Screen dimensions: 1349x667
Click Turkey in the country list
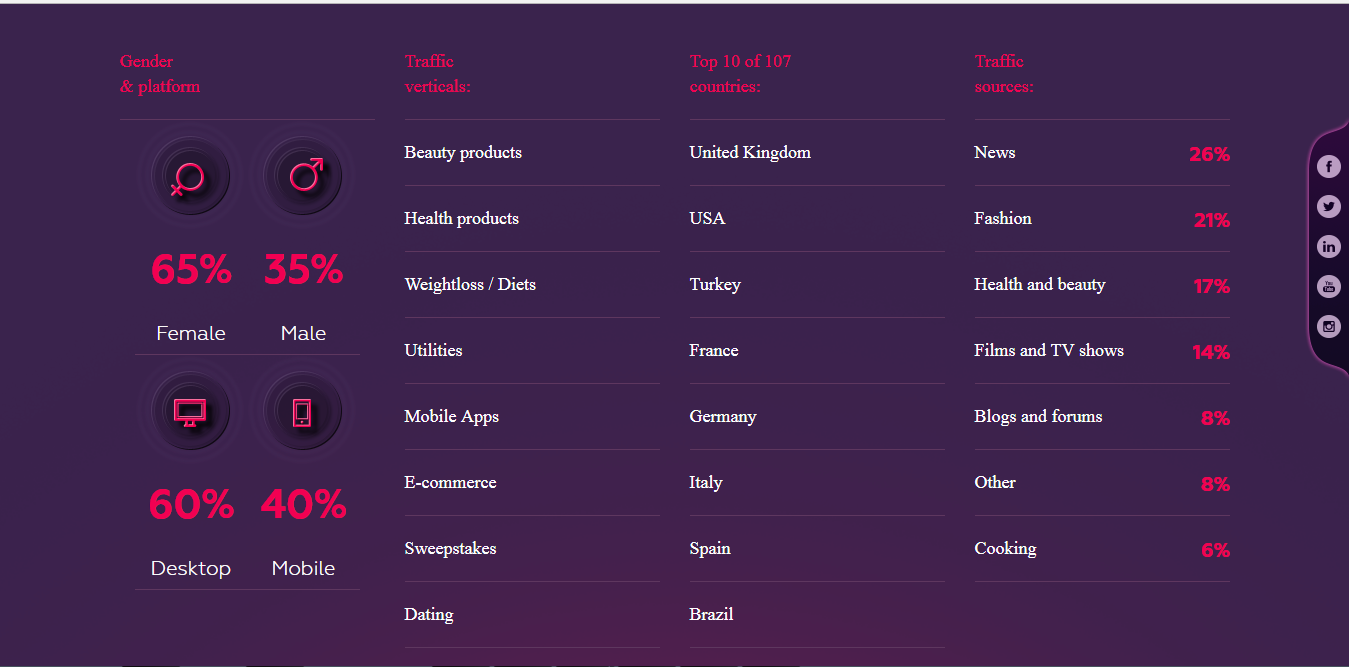(x=715, y=285)
